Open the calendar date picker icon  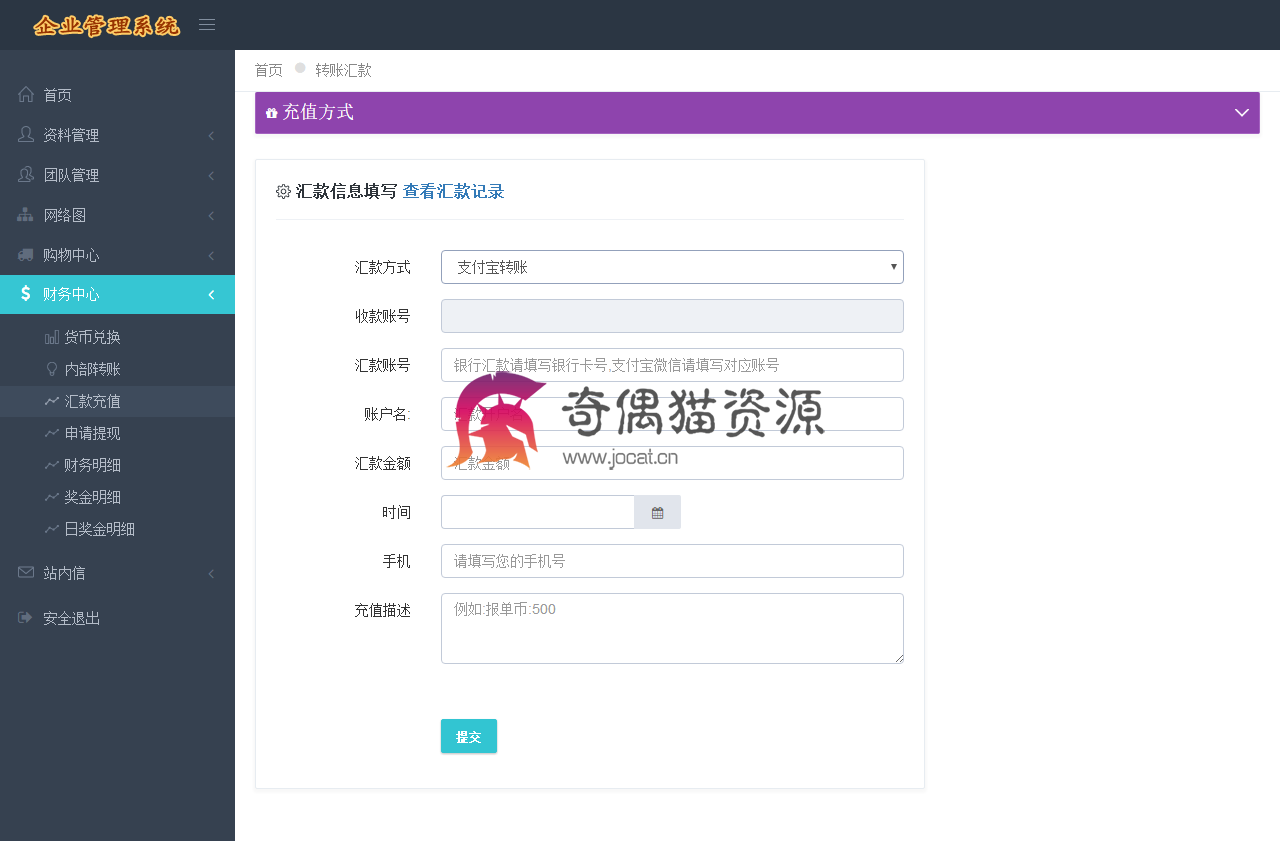(x=657, y=512)
